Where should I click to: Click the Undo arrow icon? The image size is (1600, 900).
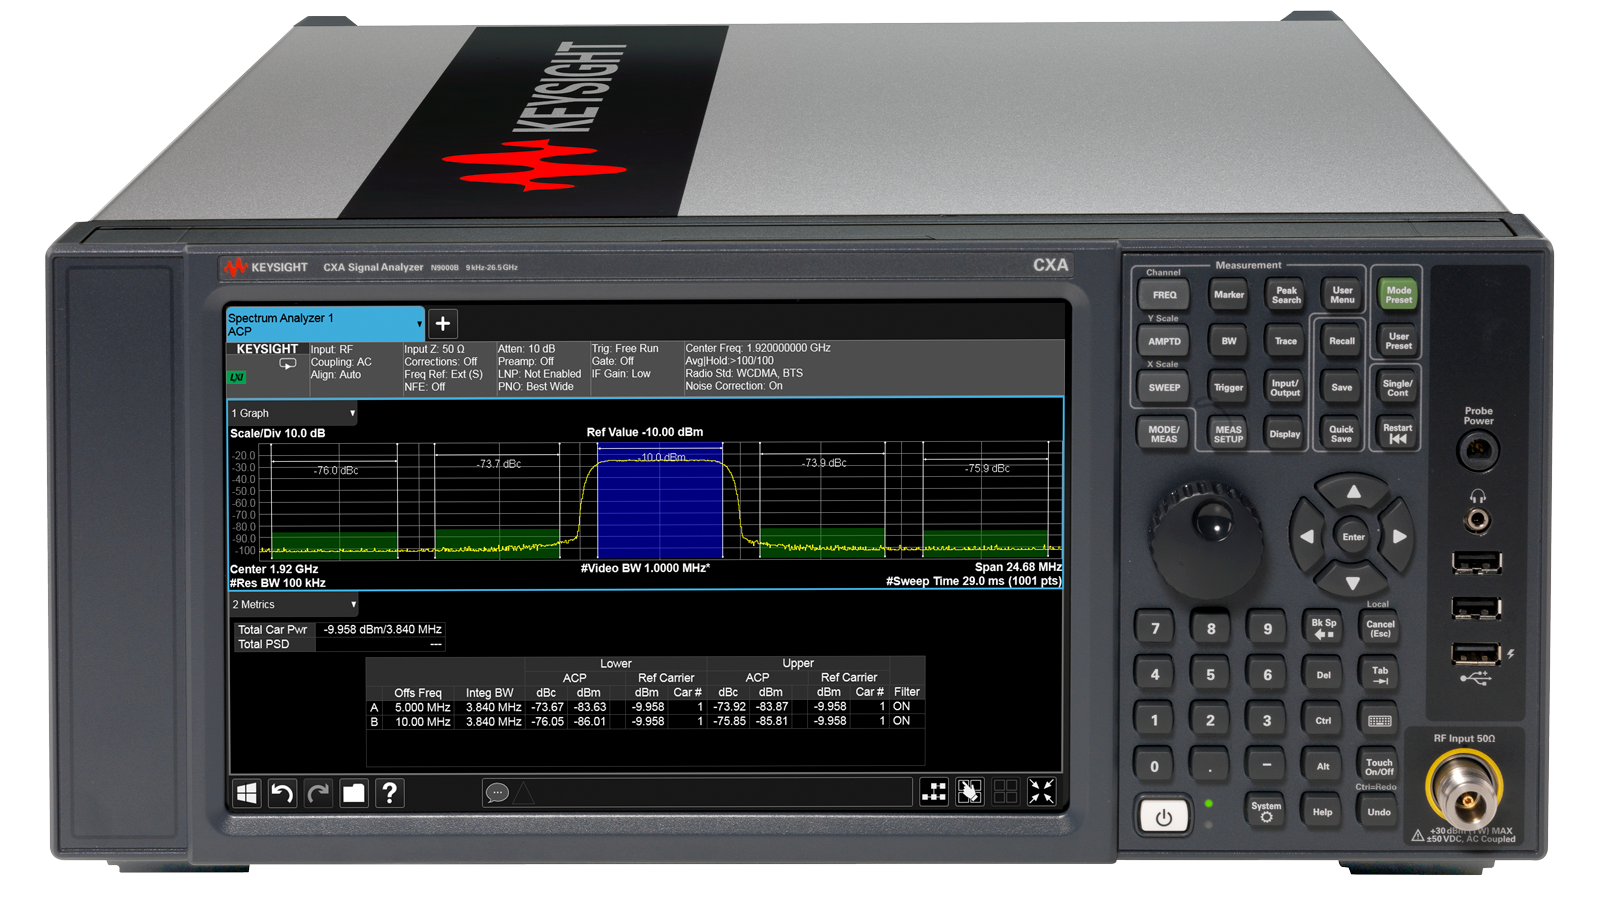pos(281,793)
